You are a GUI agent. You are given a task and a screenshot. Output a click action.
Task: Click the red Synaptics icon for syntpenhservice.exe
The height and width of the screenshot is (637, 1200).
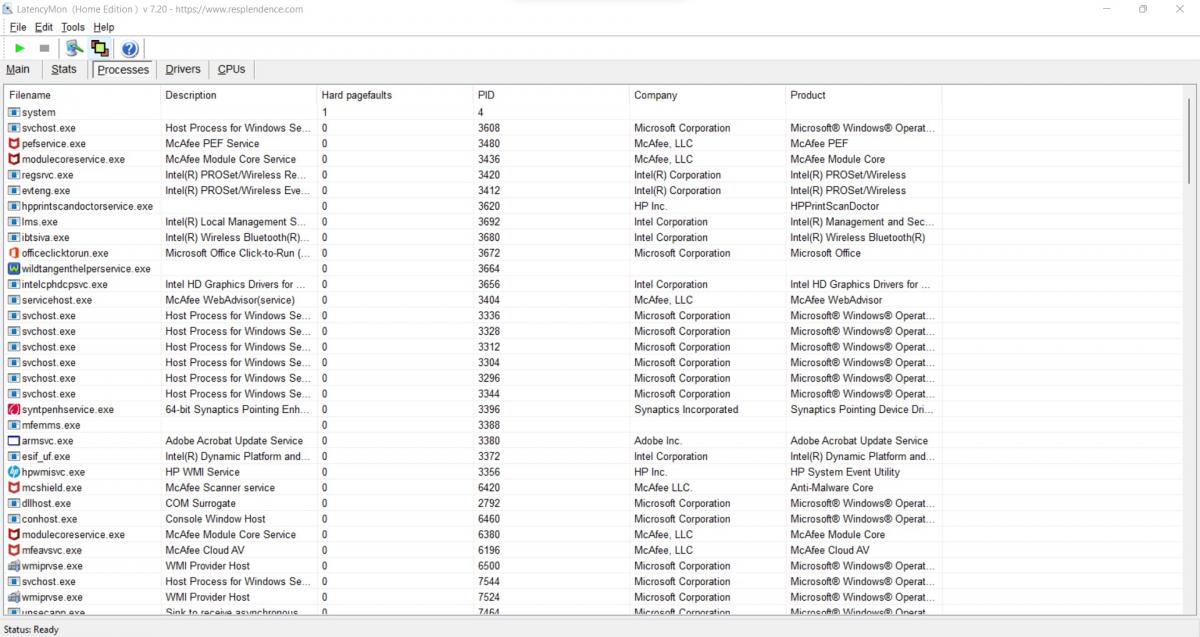pos(14,409)
